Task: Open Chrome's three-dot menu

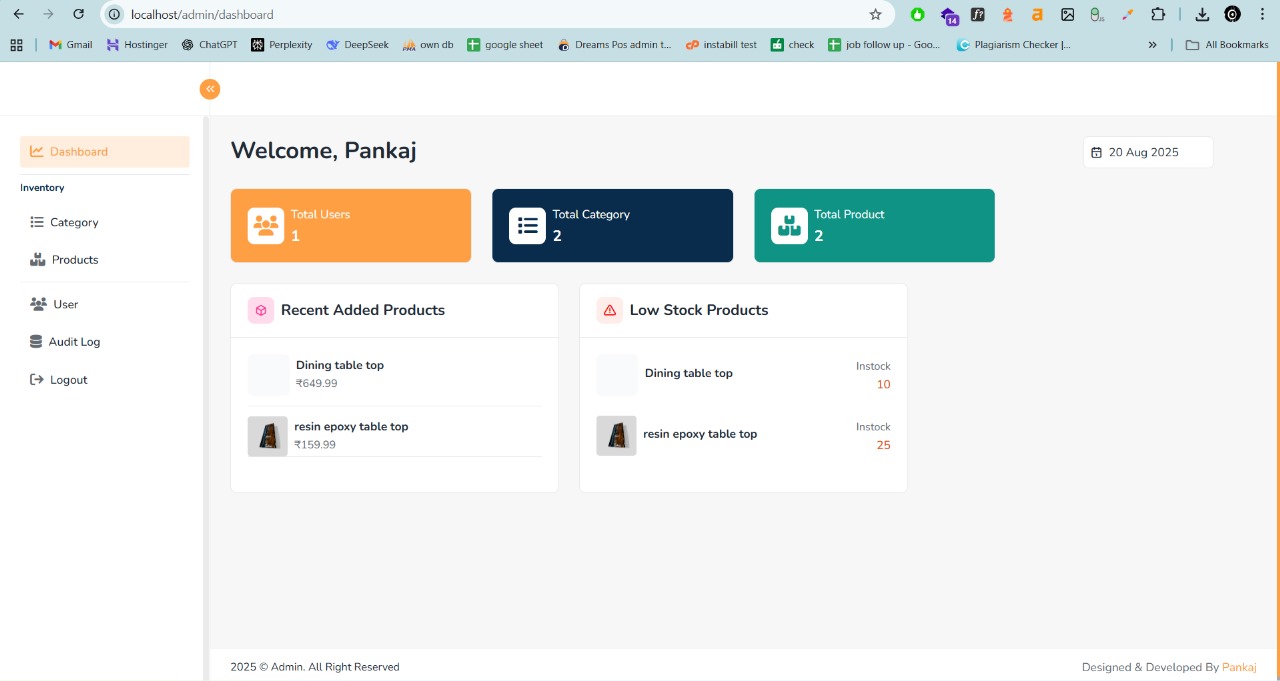Action: tap(1261, 14)
